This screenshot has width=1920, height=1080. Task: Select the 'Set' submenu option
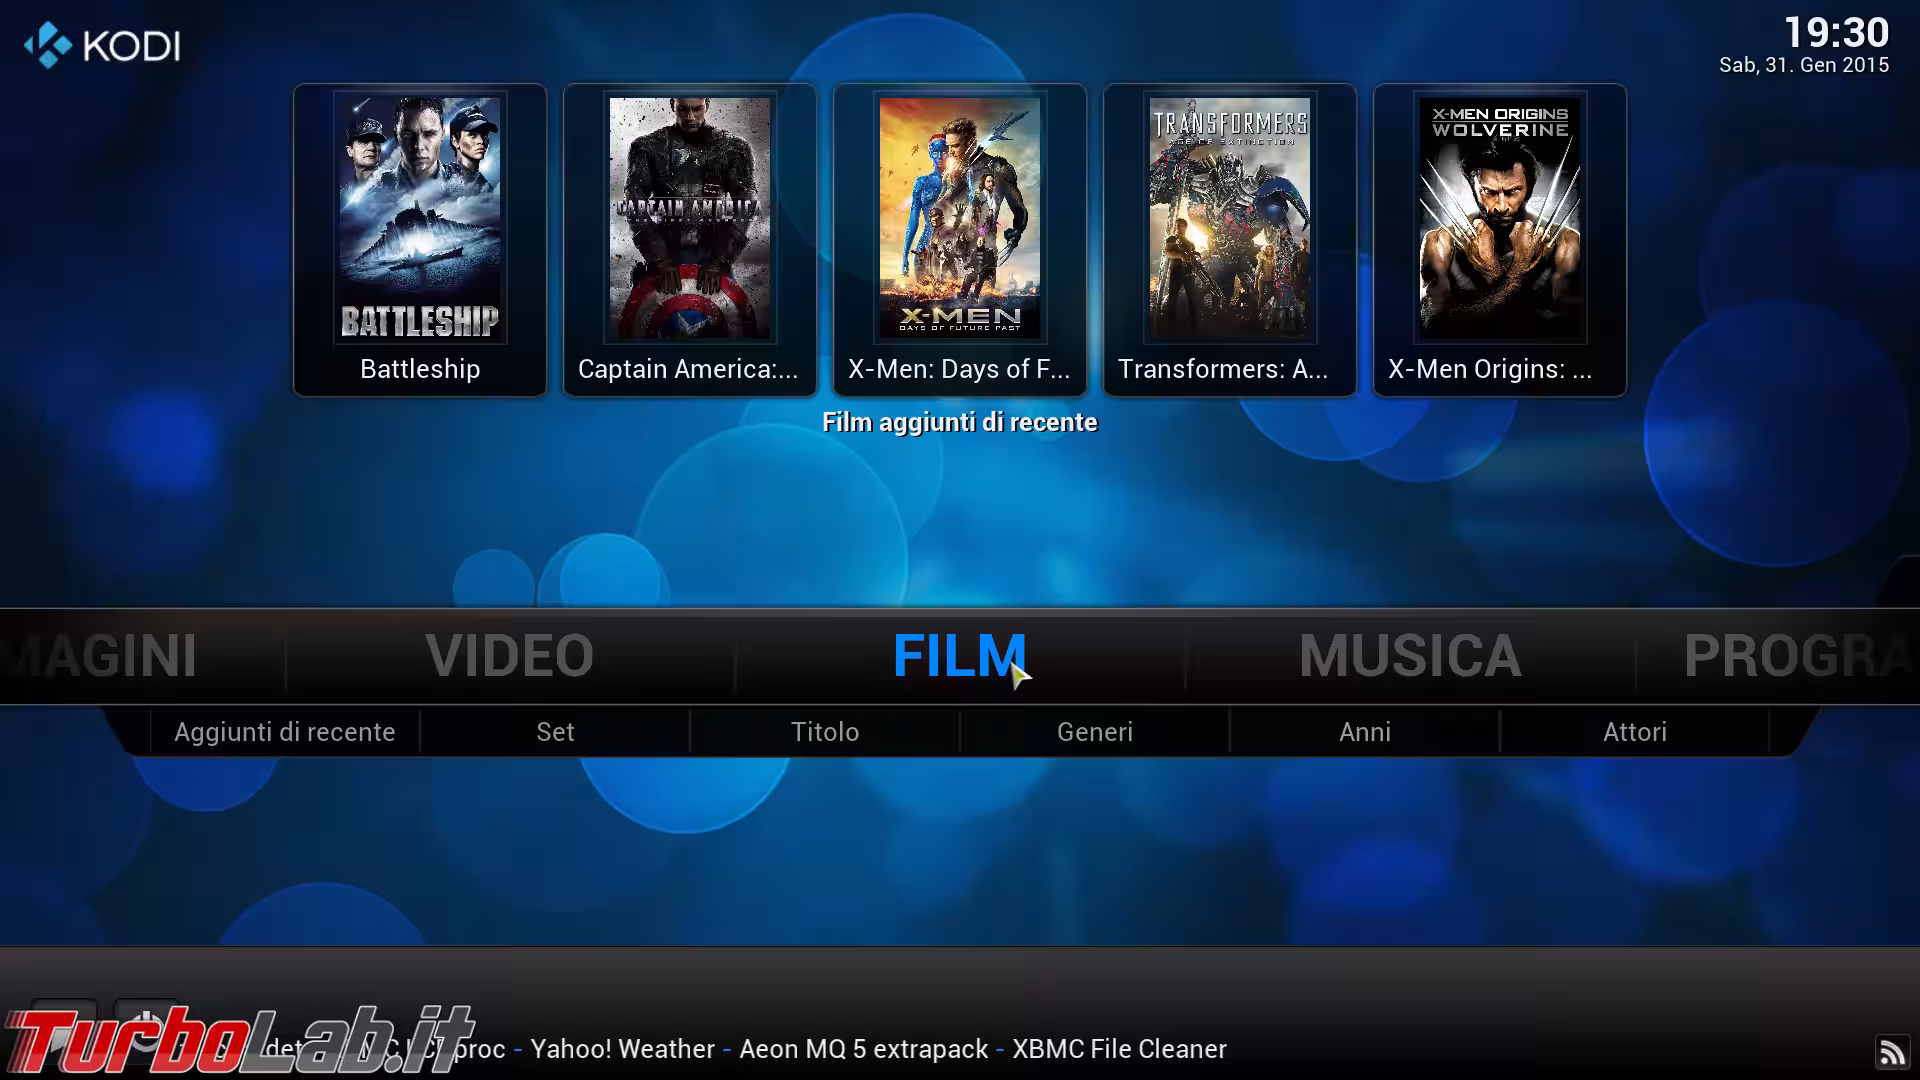(554, 731)
